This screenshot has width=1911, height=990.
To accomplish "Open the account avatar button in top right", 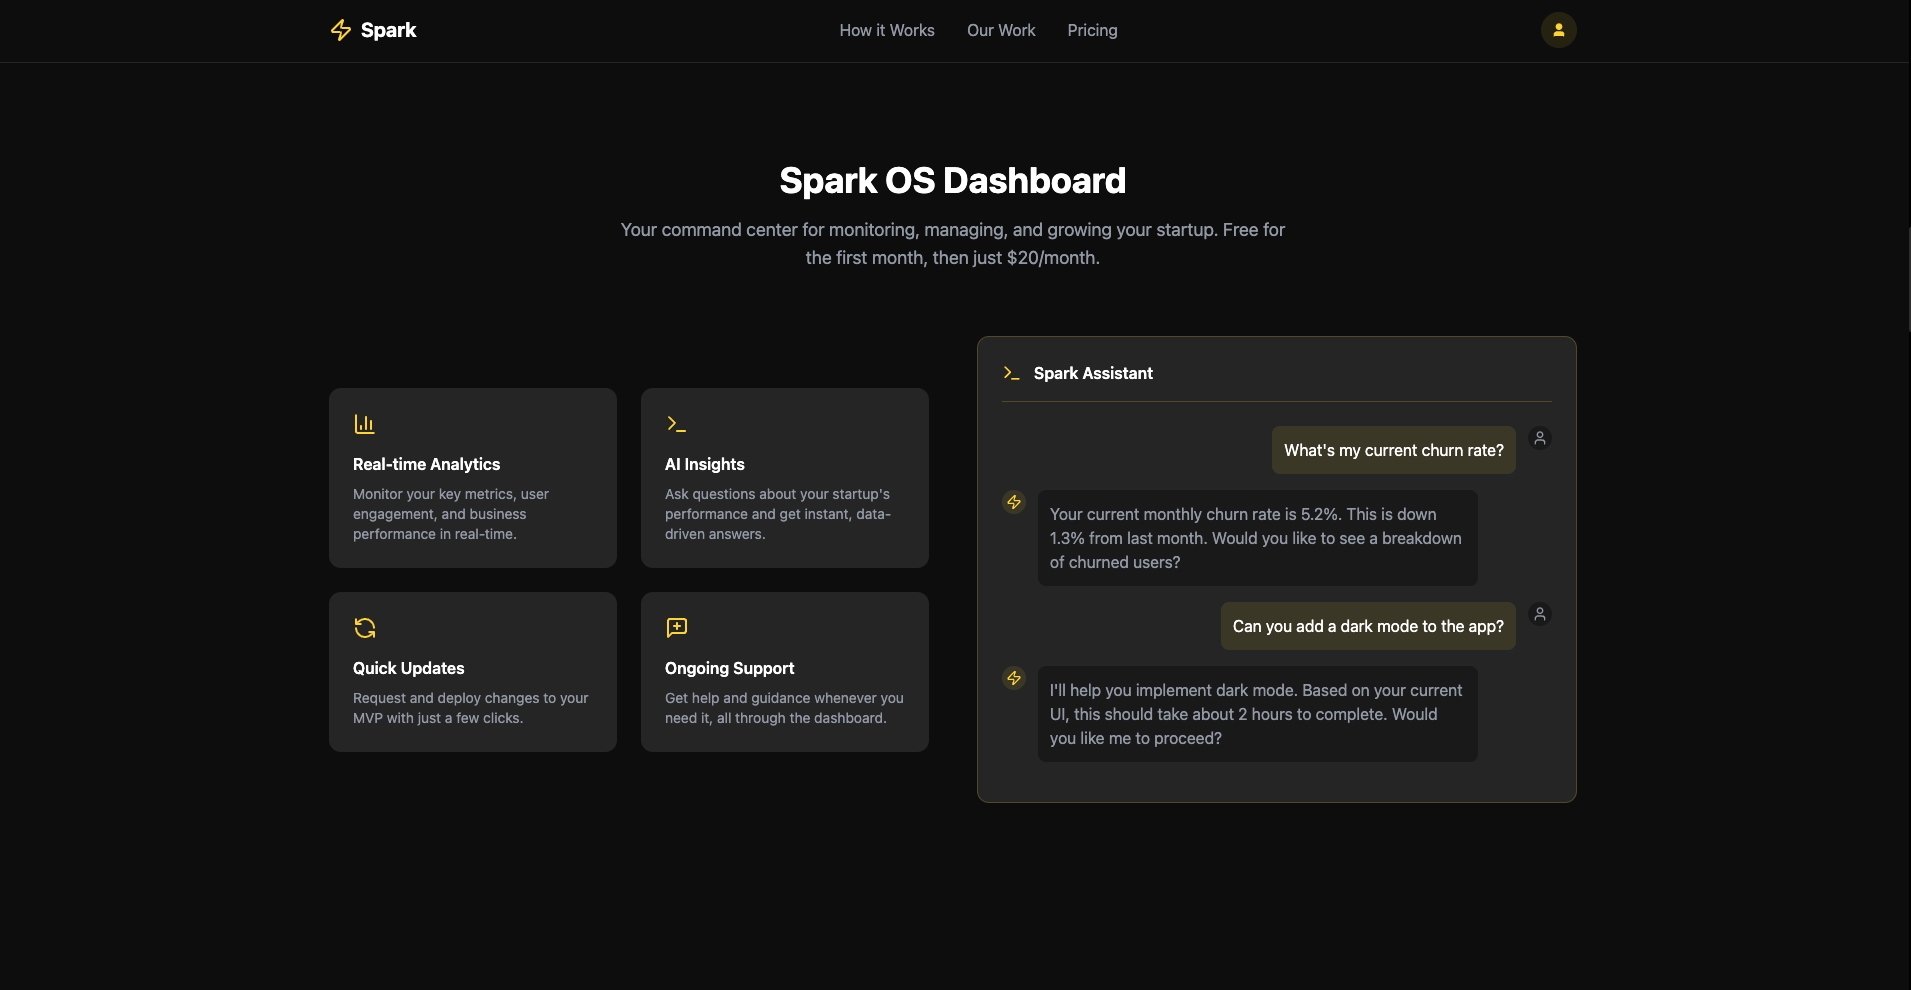I will [1557, 30].
